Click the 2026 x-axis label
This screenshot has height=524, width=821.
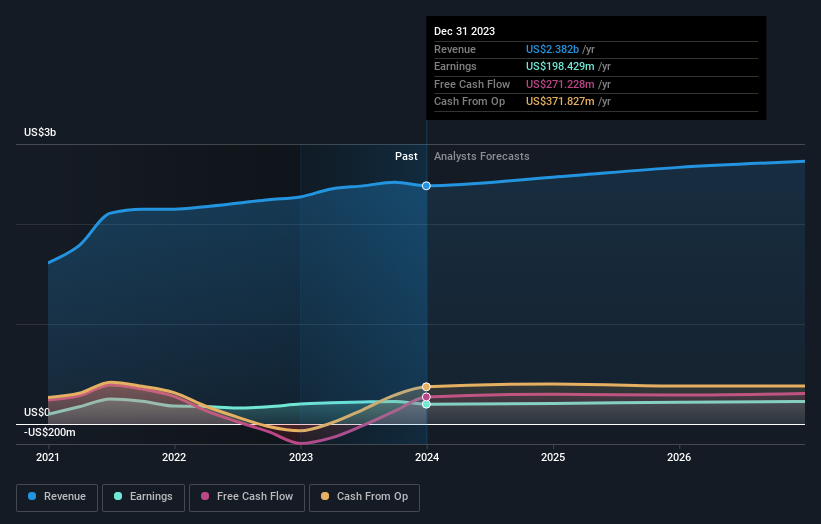click(x=679, y=457)
